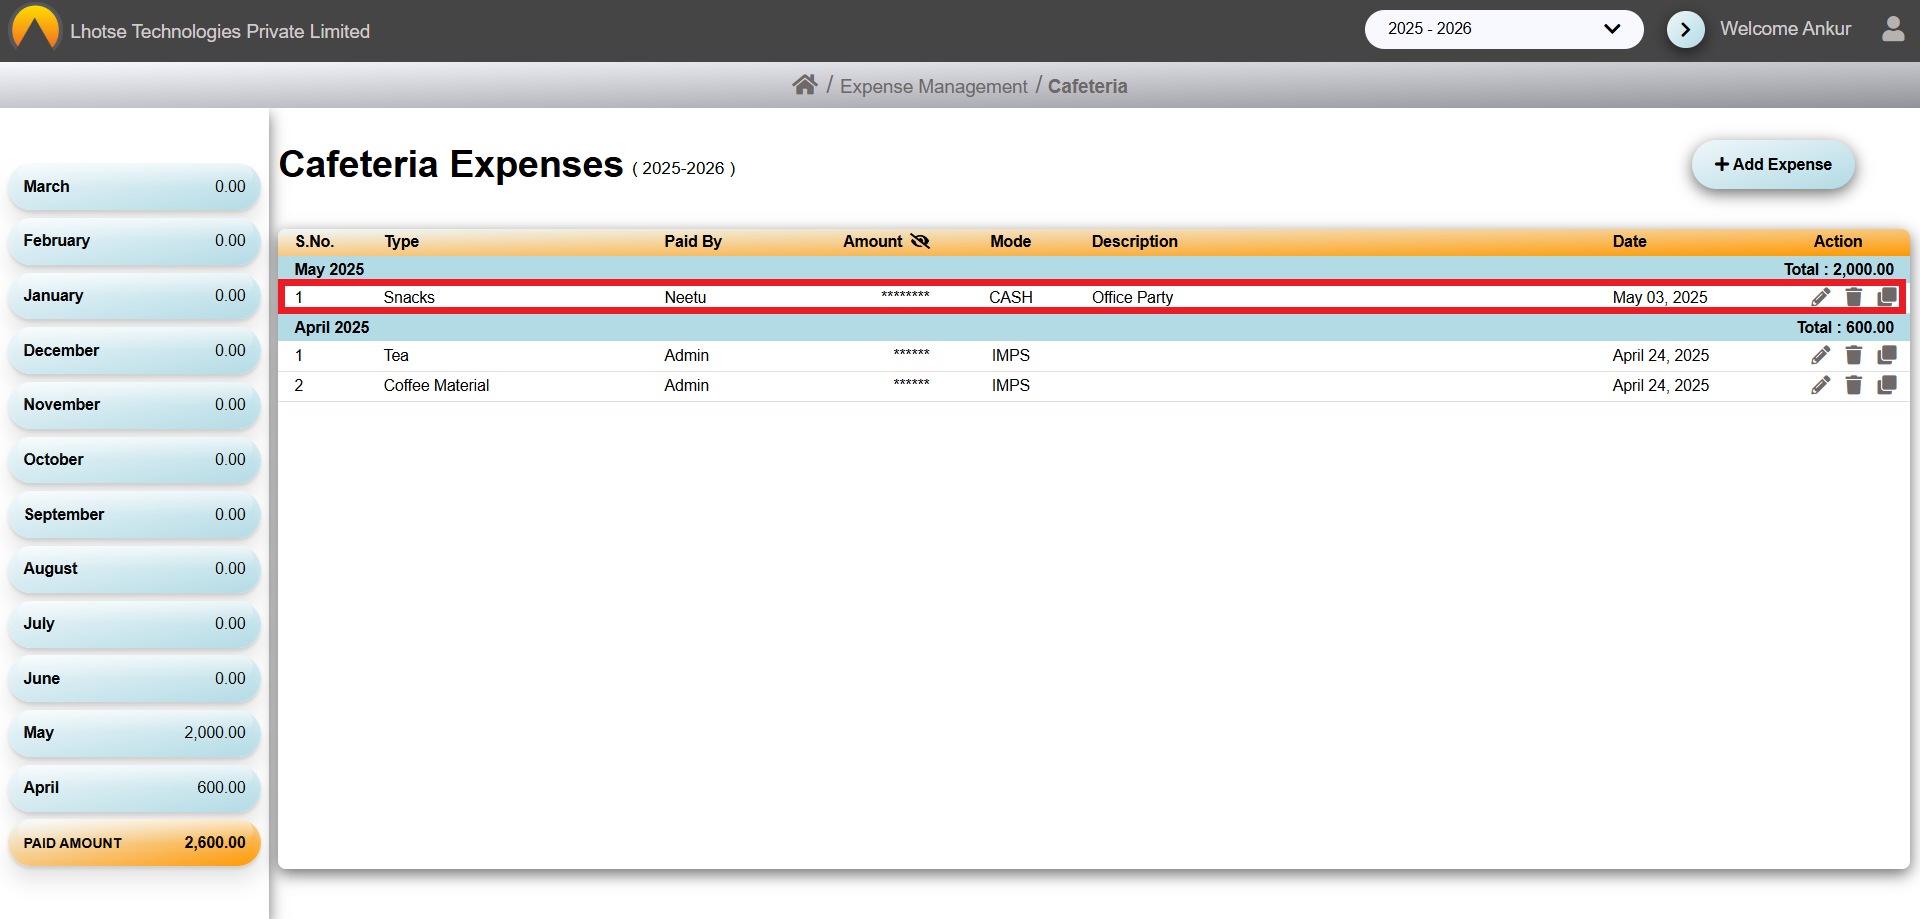Screen dimensions: 1920x919
Task: Click the Cafeteria Expenses page heading
Action: 451,164
